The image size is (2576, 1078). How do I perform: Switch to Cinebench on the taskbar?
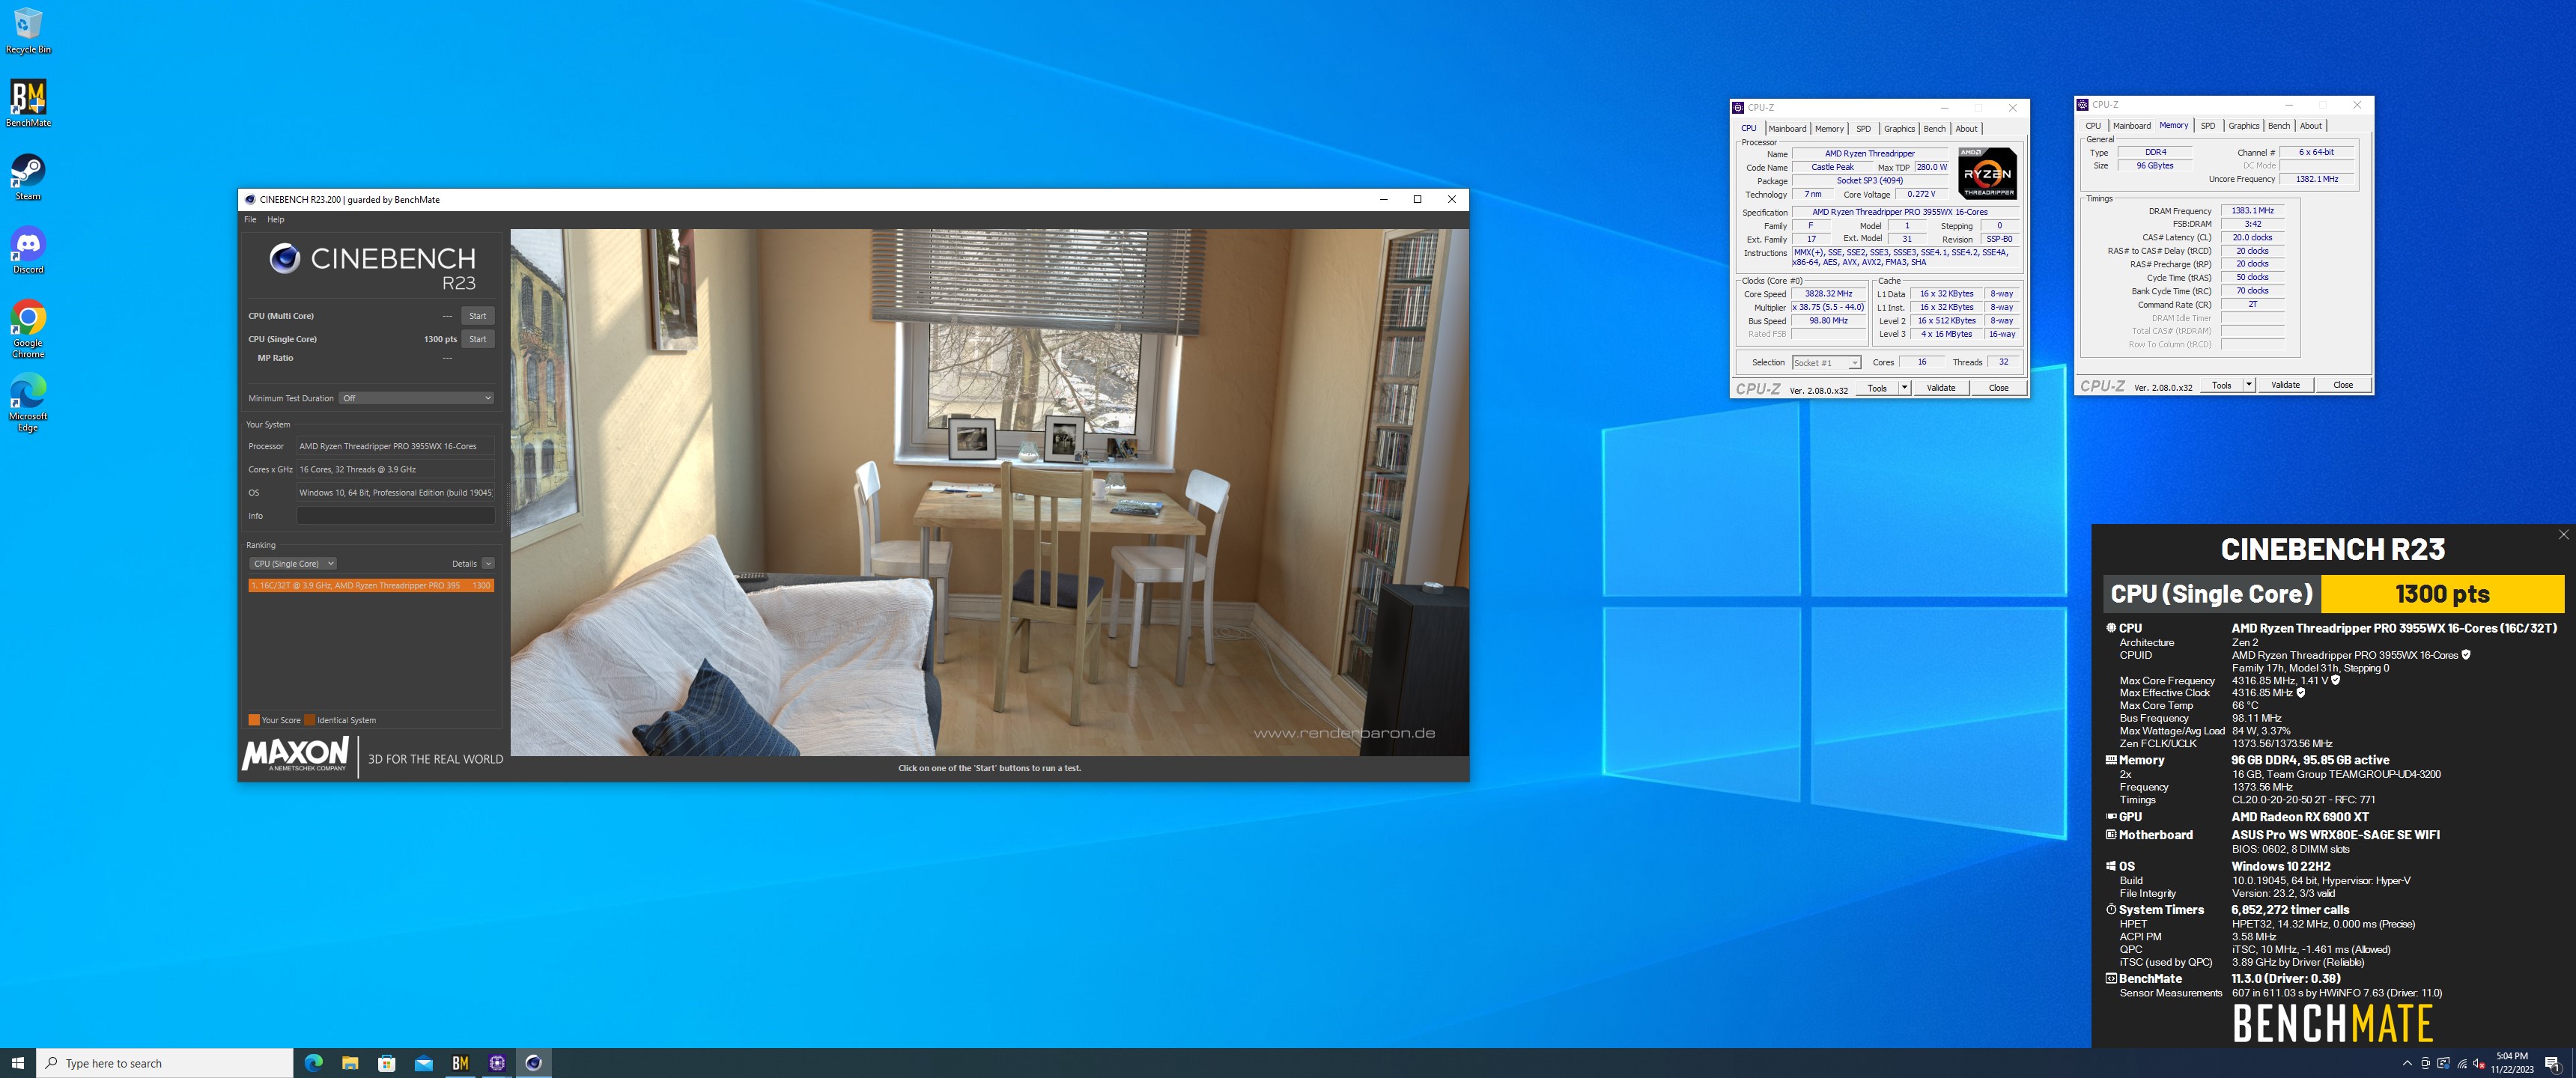point(534,1063)
